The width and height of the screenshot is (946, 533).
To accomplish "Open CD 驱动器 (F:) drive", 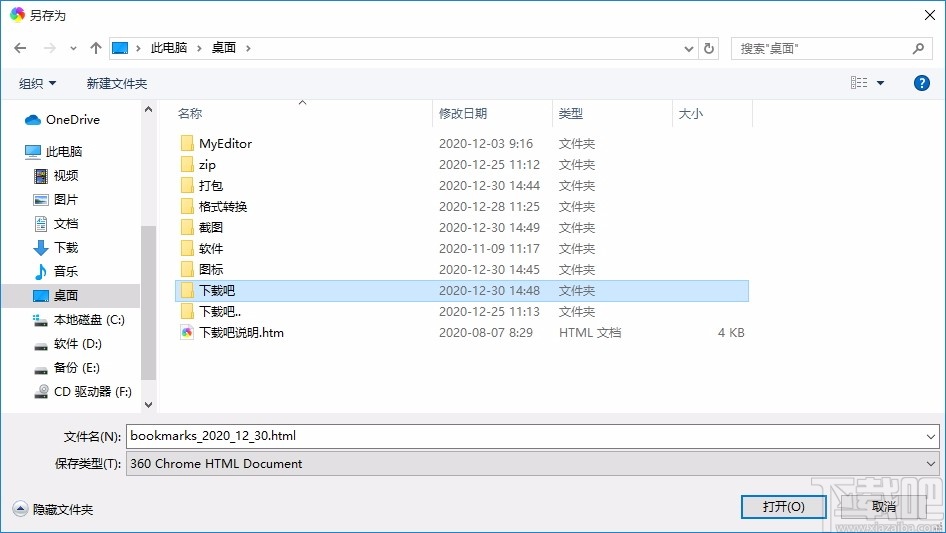I will point(83,392).
